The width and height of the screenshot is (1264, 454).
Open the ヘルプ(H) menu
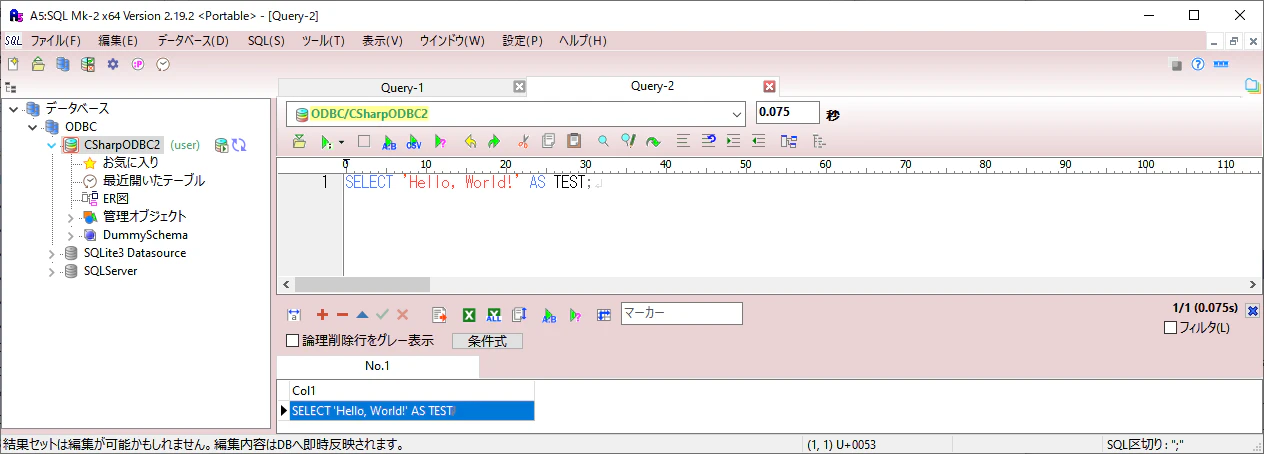[x=582, y=41]
